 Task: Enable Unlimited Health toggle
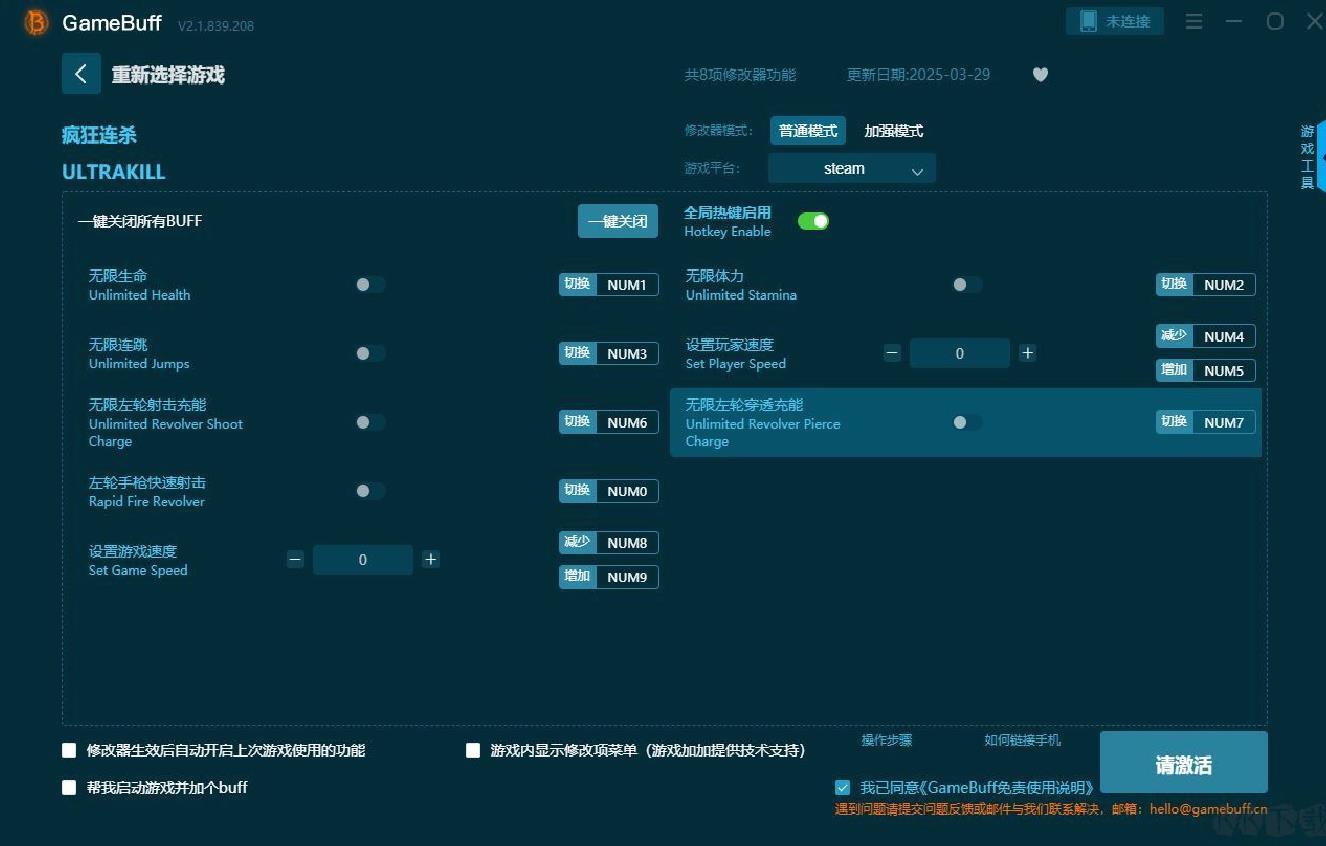(x=369, y=285)
